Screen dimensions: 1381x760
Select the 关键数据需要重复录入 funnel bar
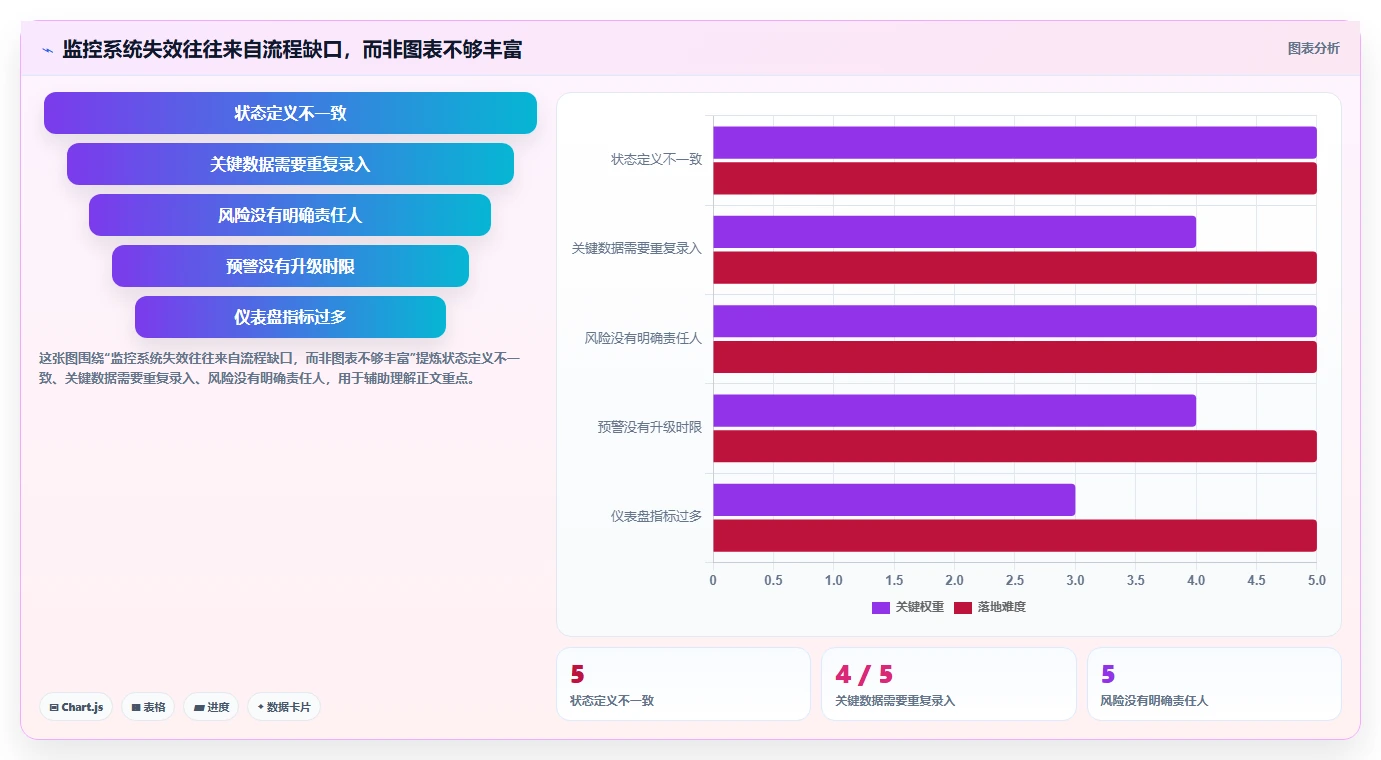pyautogui.click(x=290, y=164)
